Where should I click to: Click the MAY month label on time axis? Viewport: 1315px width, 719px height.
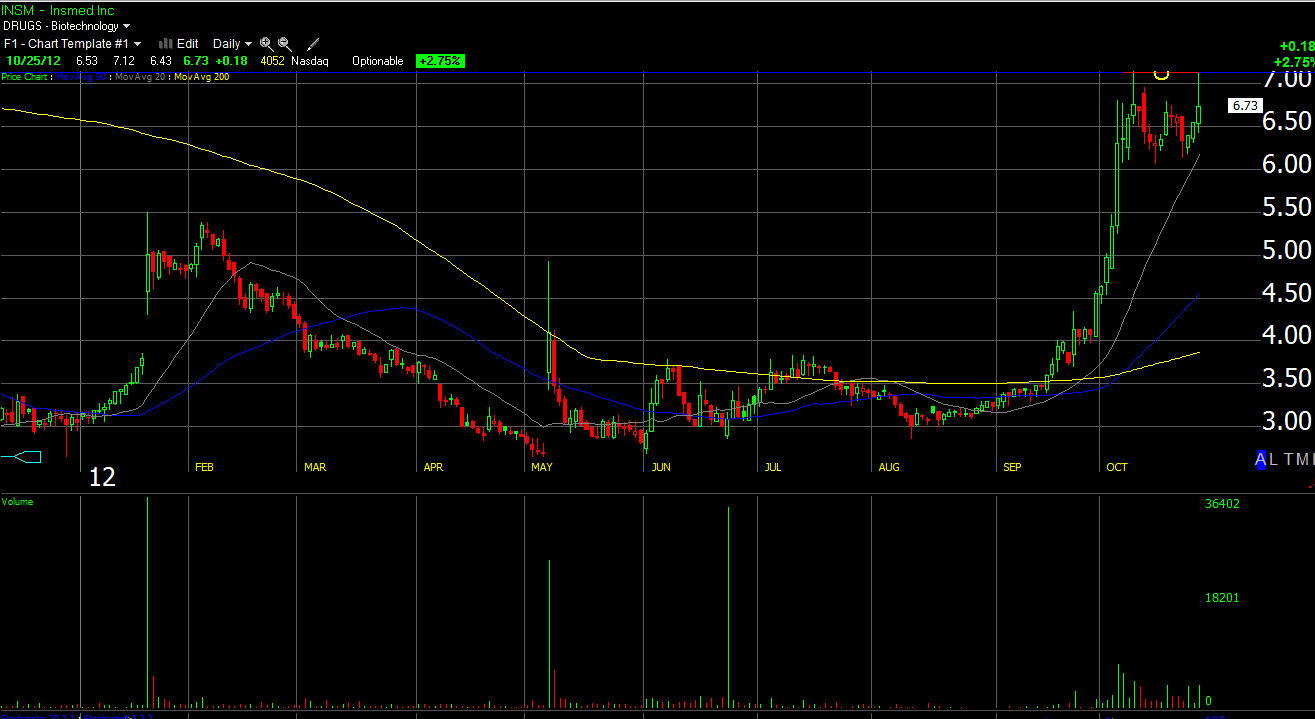click(x=542, y=467)
